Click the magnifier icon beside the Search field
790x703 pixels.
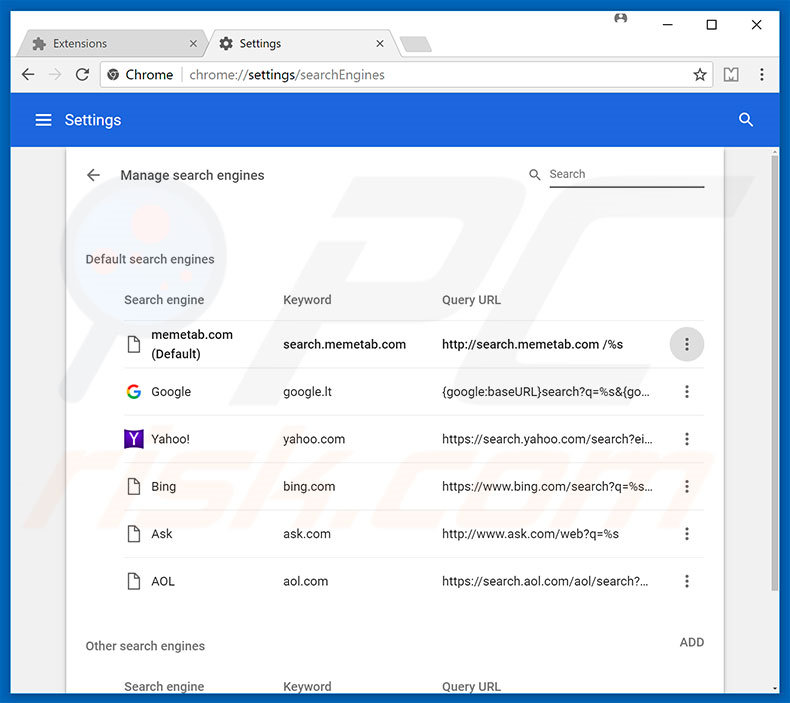click(535, 174)
